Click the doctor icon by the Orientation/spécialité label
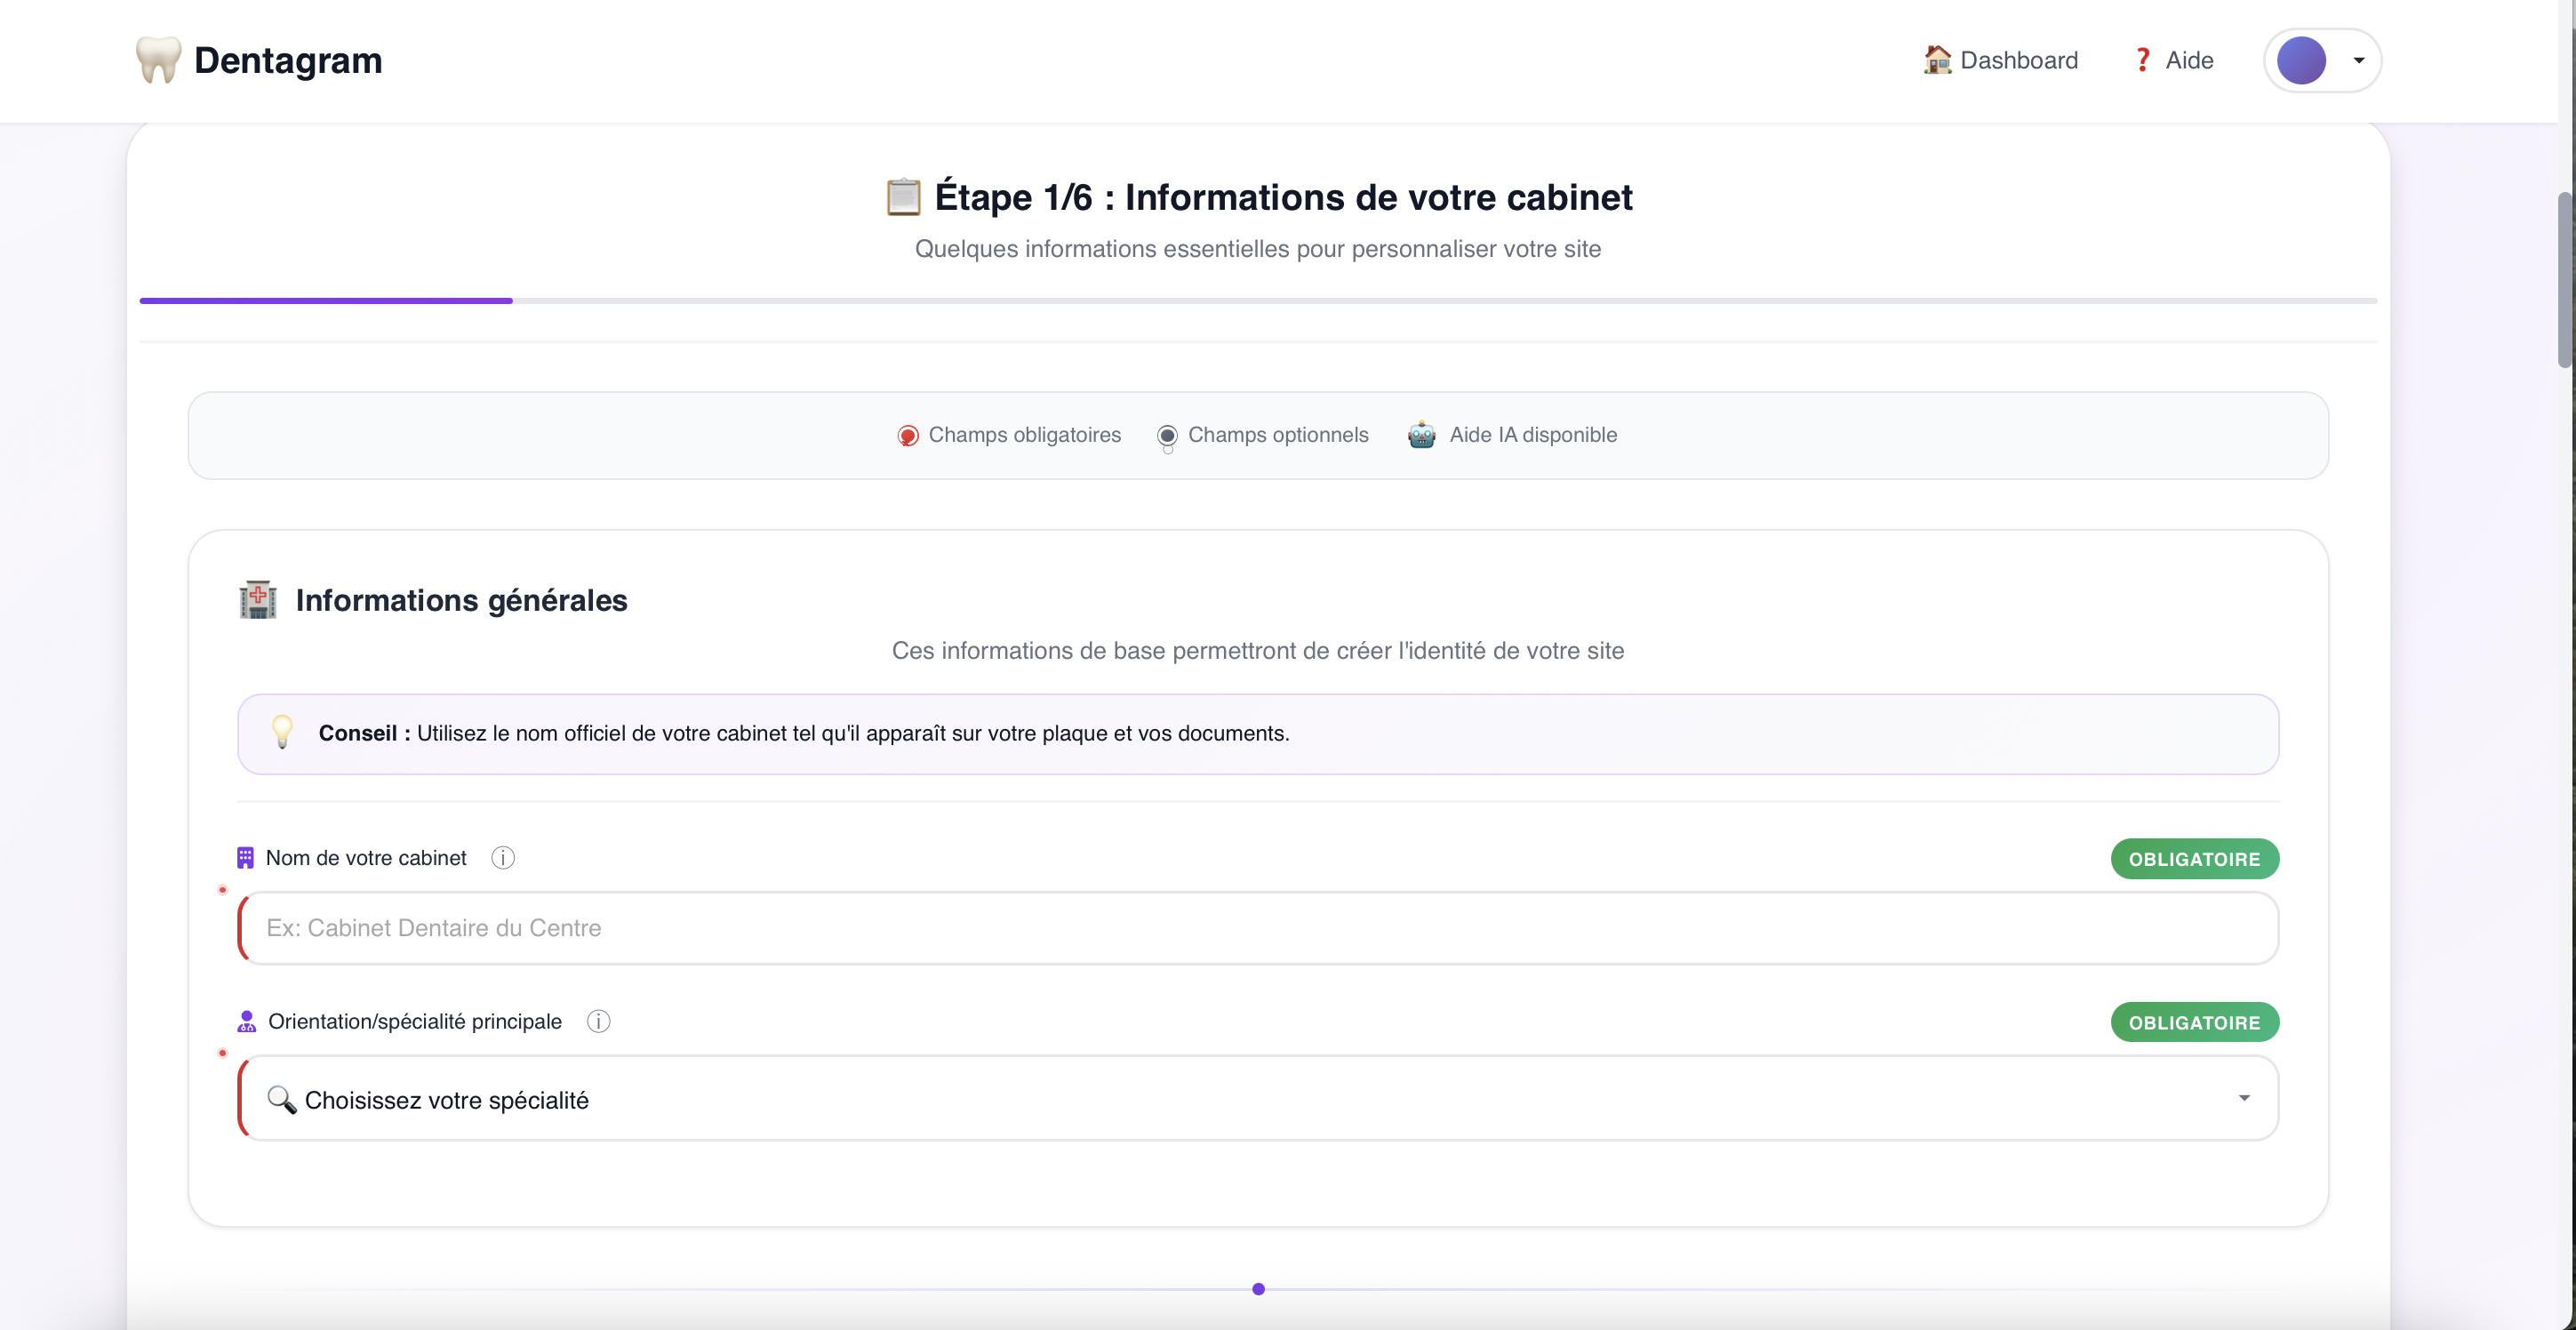The height and width of the screenshot is (1330, 2576). pyautogui.click(x=246, y=1021)
